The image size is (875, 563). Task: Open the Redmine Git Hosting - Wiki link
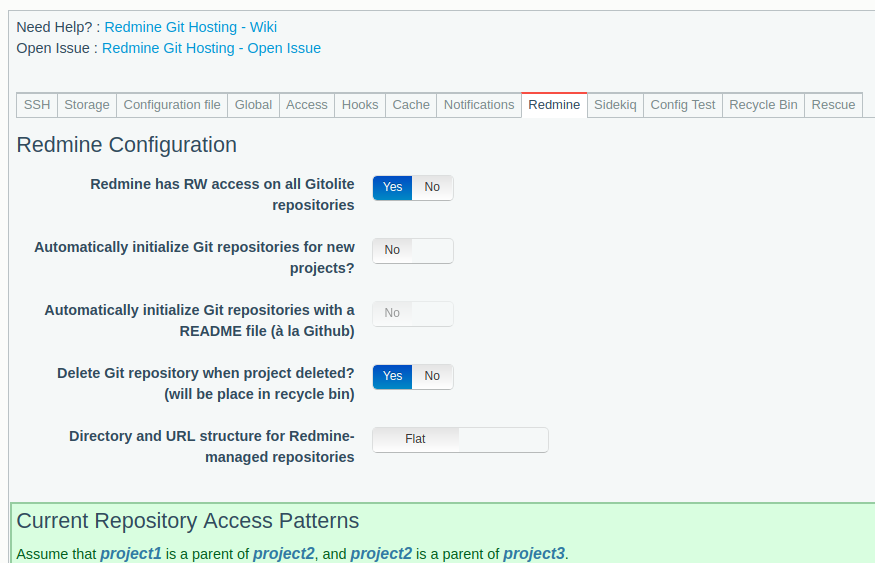point(190,27)
